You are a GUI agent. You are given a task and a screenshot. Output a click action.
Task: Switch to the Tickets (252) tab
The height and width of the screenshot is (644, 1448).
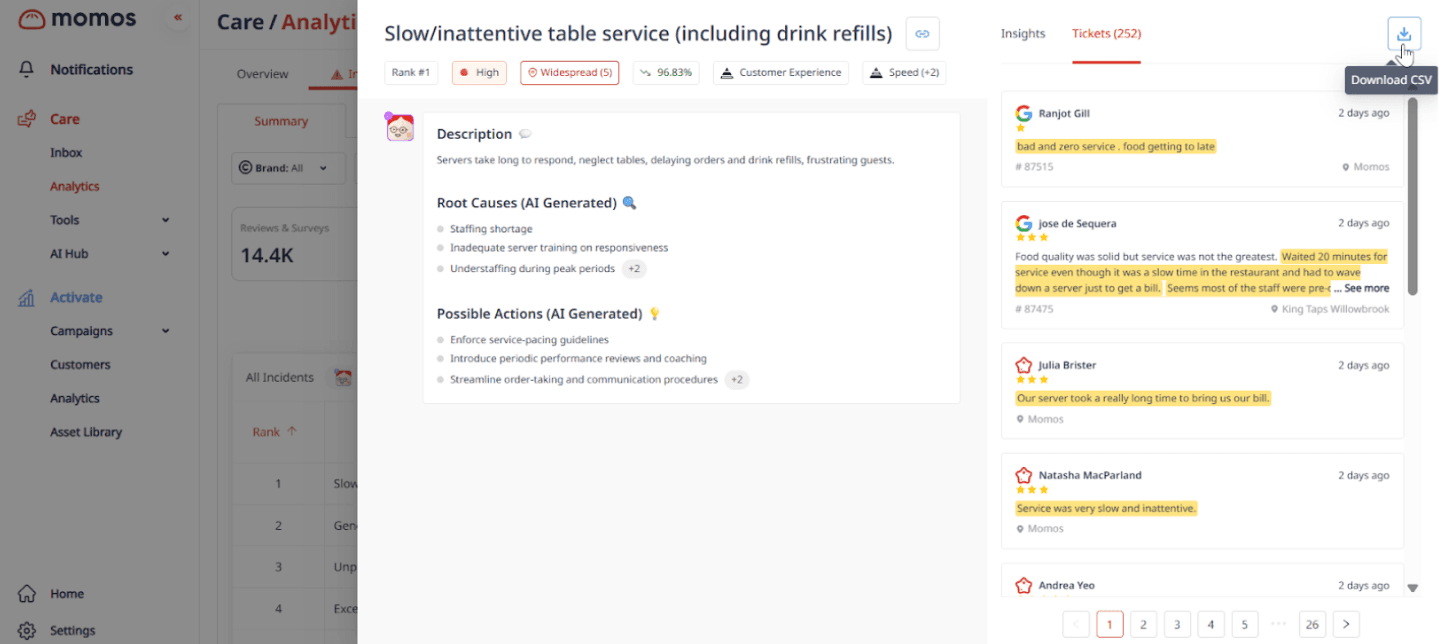tap(1106, 34)
